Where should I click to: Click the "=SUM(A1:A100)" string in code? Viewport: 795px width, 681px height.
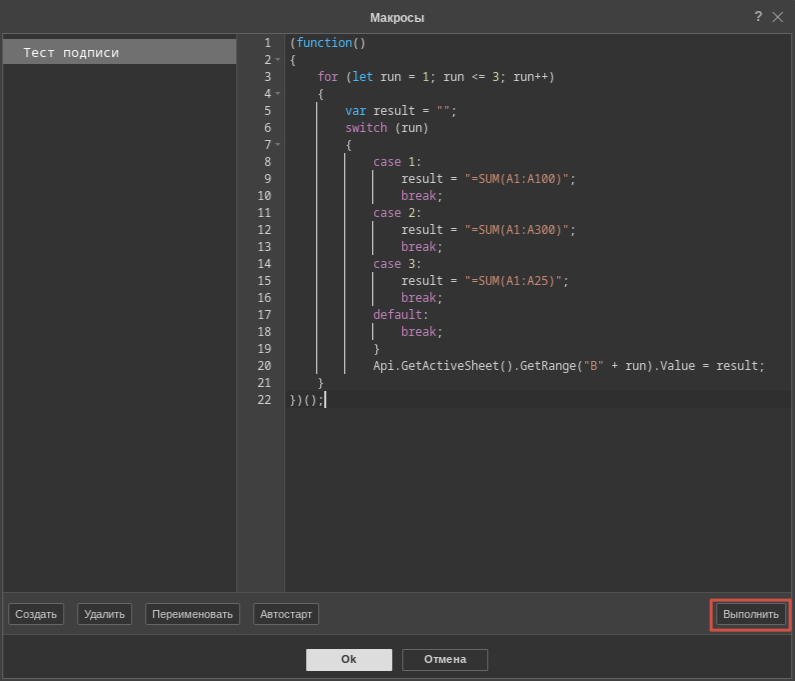coord(517,179)
